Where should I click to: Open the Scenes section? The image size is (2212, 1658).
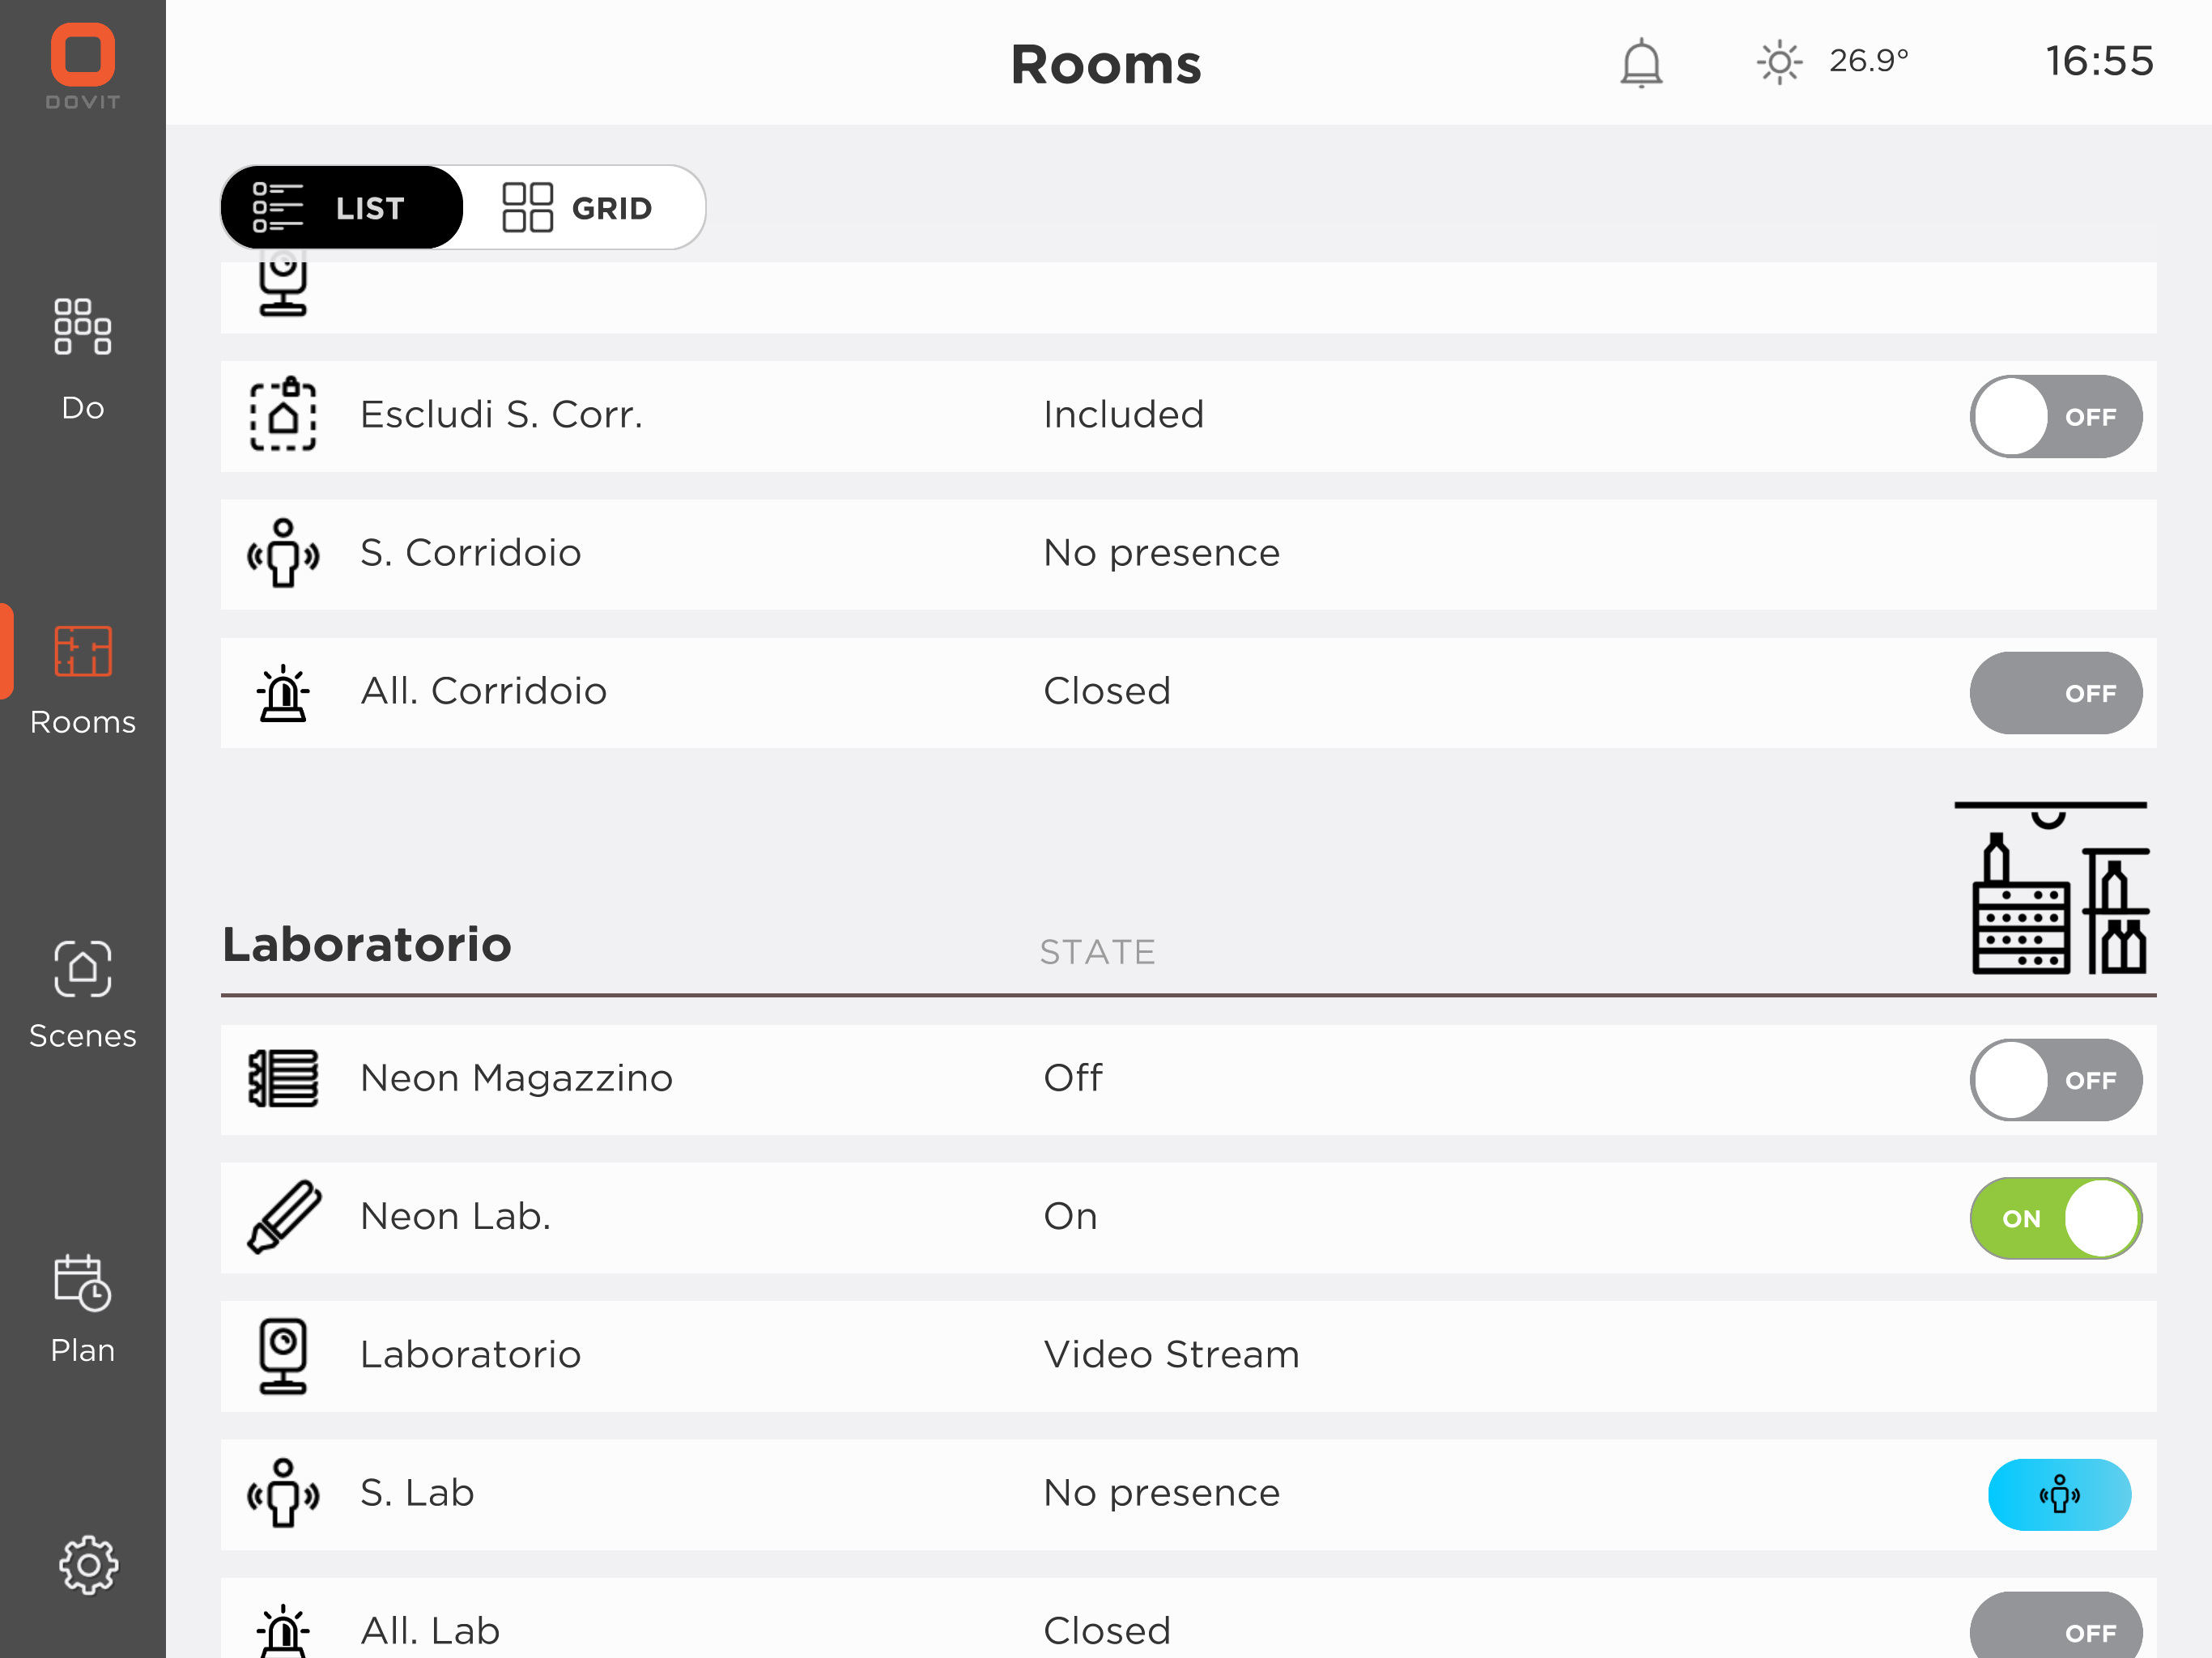coord(83,995)
